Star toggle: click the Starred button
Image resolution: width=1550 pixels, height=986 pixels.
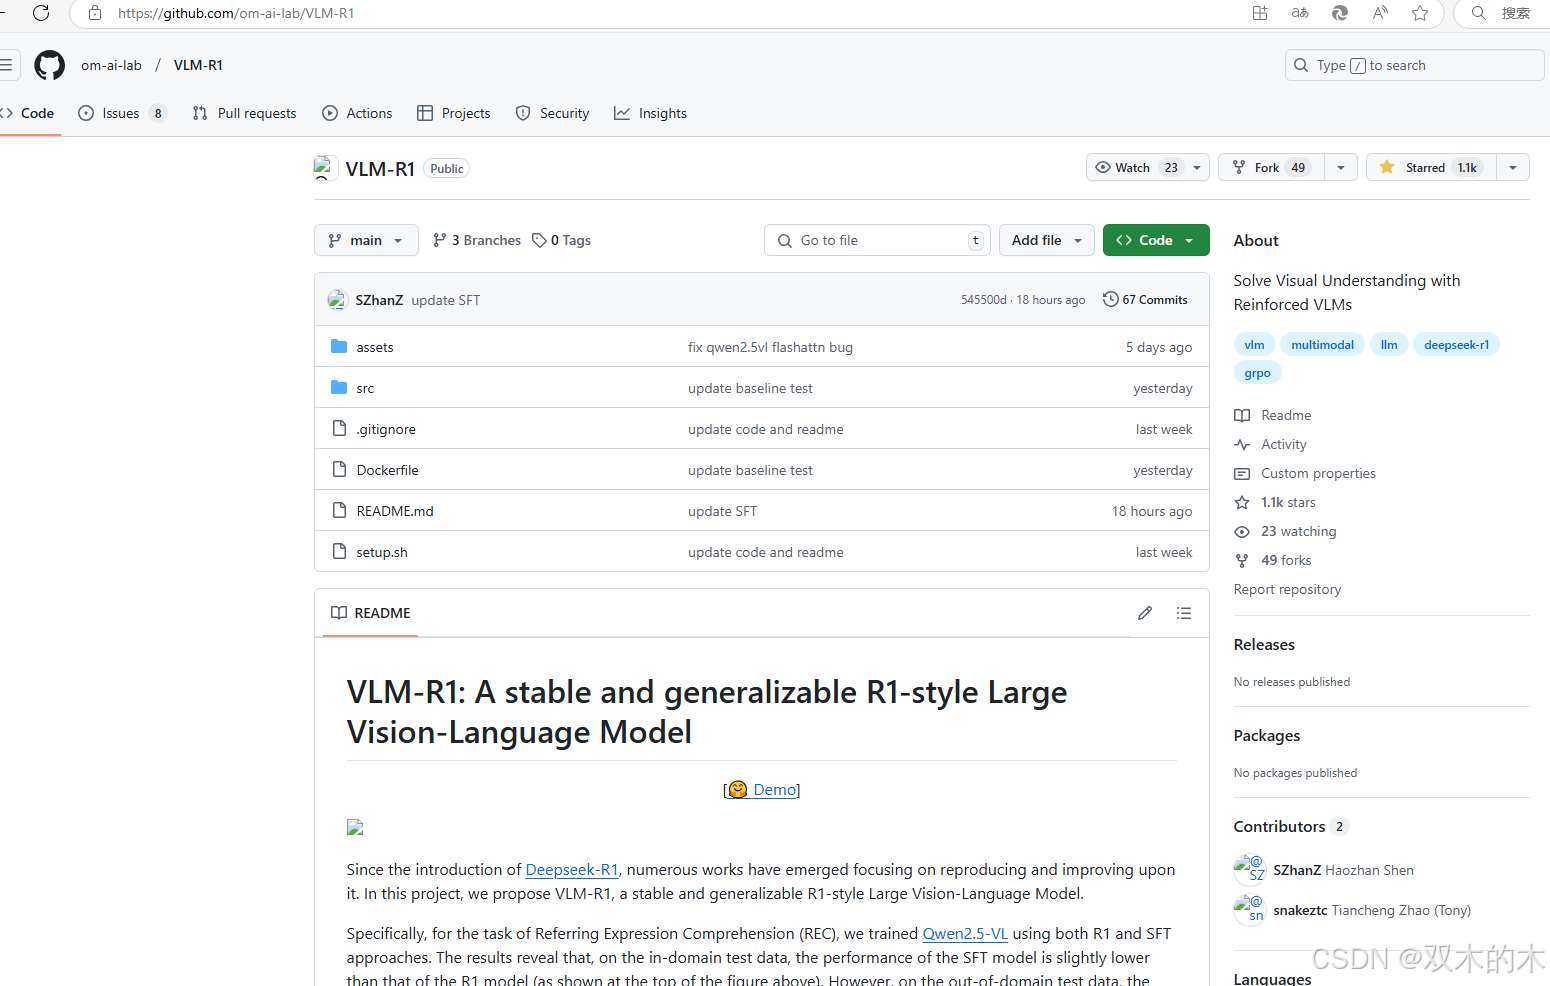(x=1431, y=167)
